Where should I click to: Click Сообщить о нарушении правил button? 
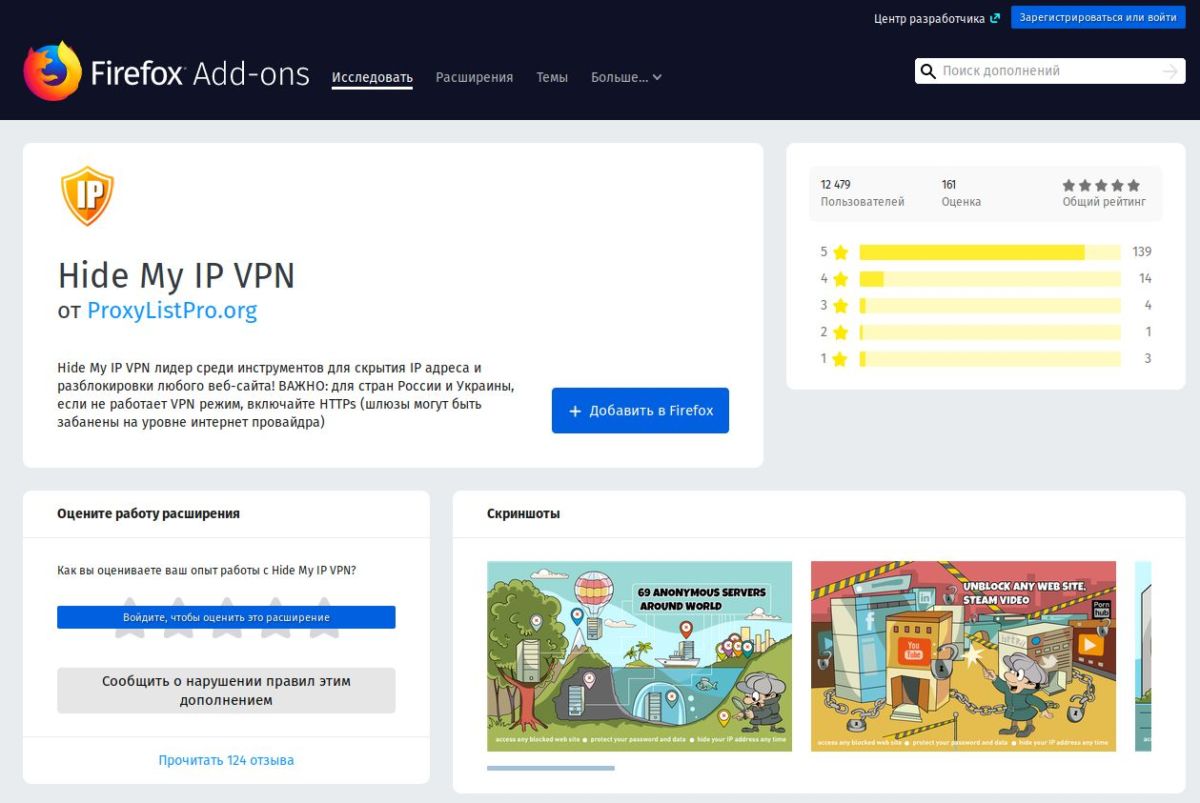click(x=226, y=690)
